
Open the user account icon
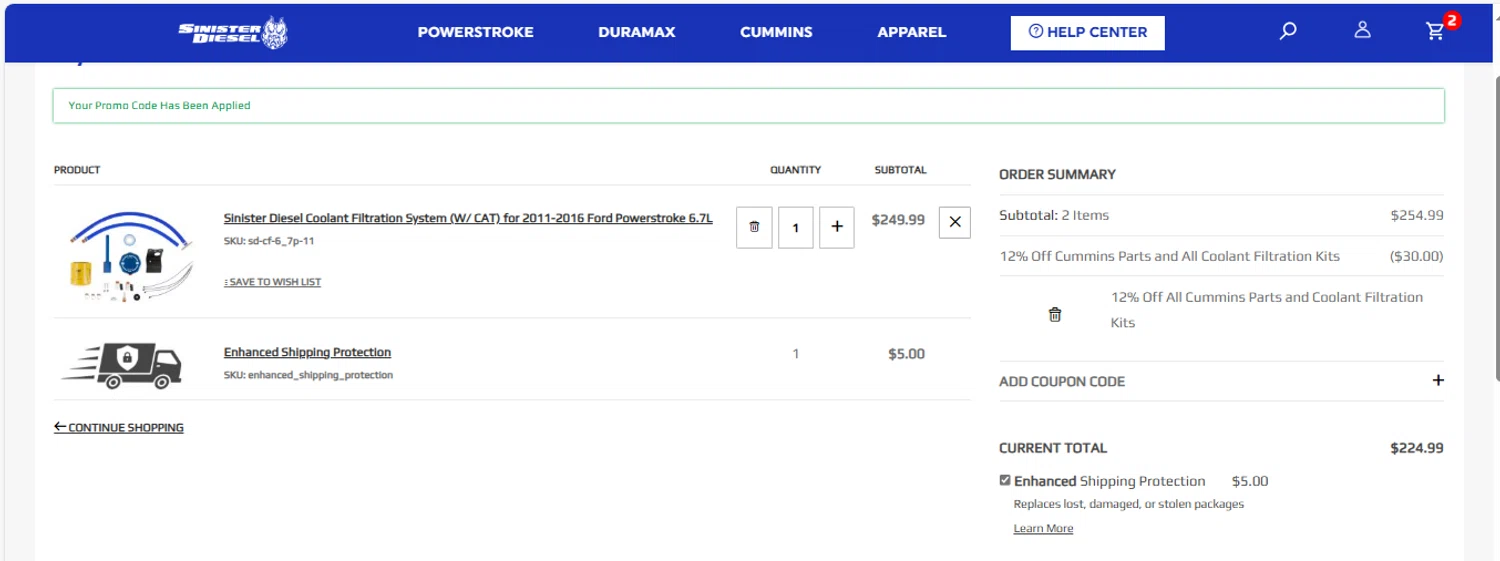click(1362, 31)
